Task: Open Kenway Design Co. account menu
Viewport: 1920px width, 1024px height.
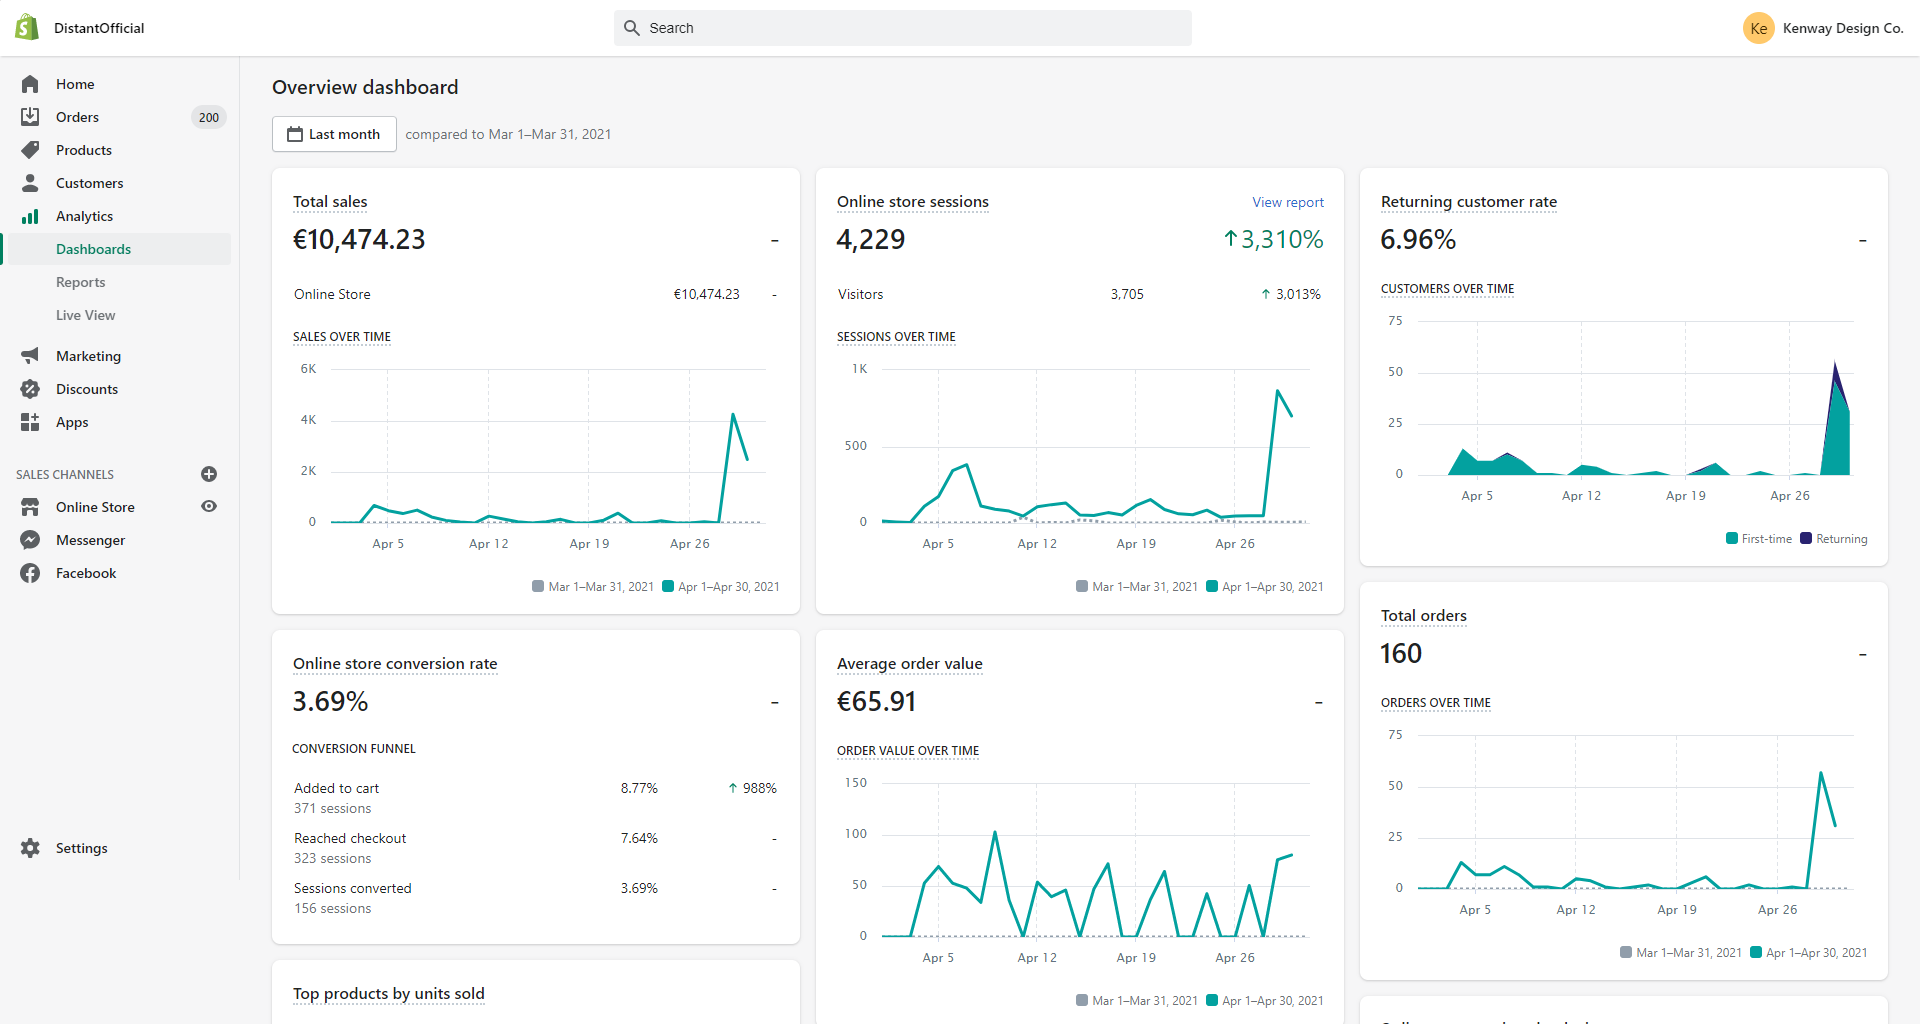Action: tap(1823, 28)
